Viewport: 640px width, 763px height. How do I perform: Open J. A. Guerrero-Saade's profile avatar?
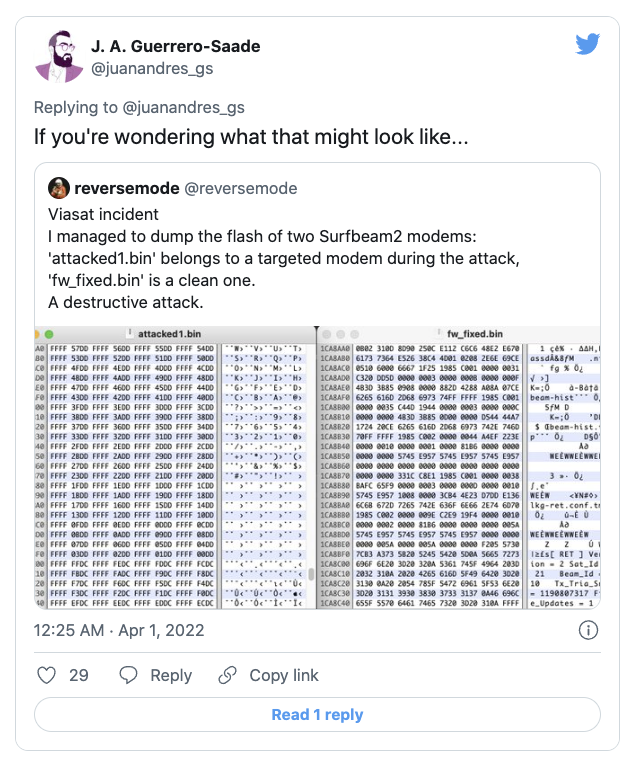tap(59, 57)
